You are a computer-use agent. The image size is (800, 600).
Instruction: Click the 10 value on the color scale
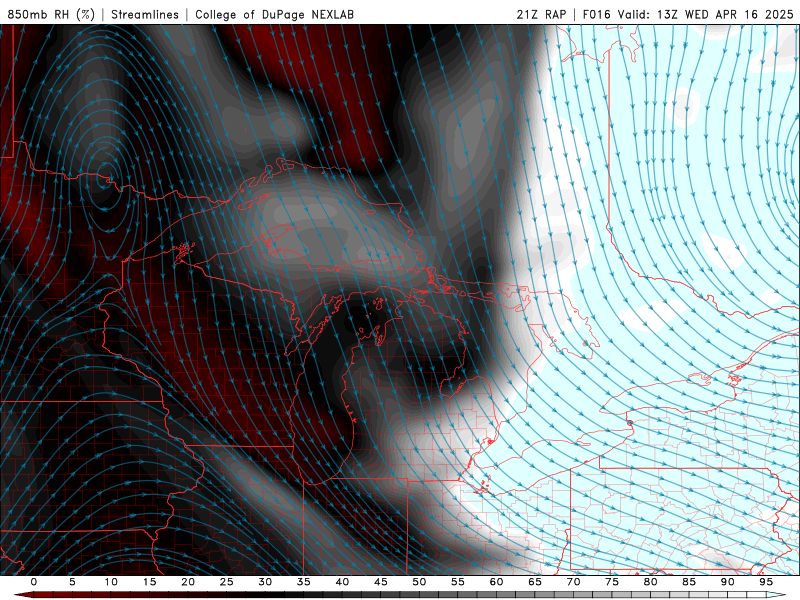(x=111, y=582)
